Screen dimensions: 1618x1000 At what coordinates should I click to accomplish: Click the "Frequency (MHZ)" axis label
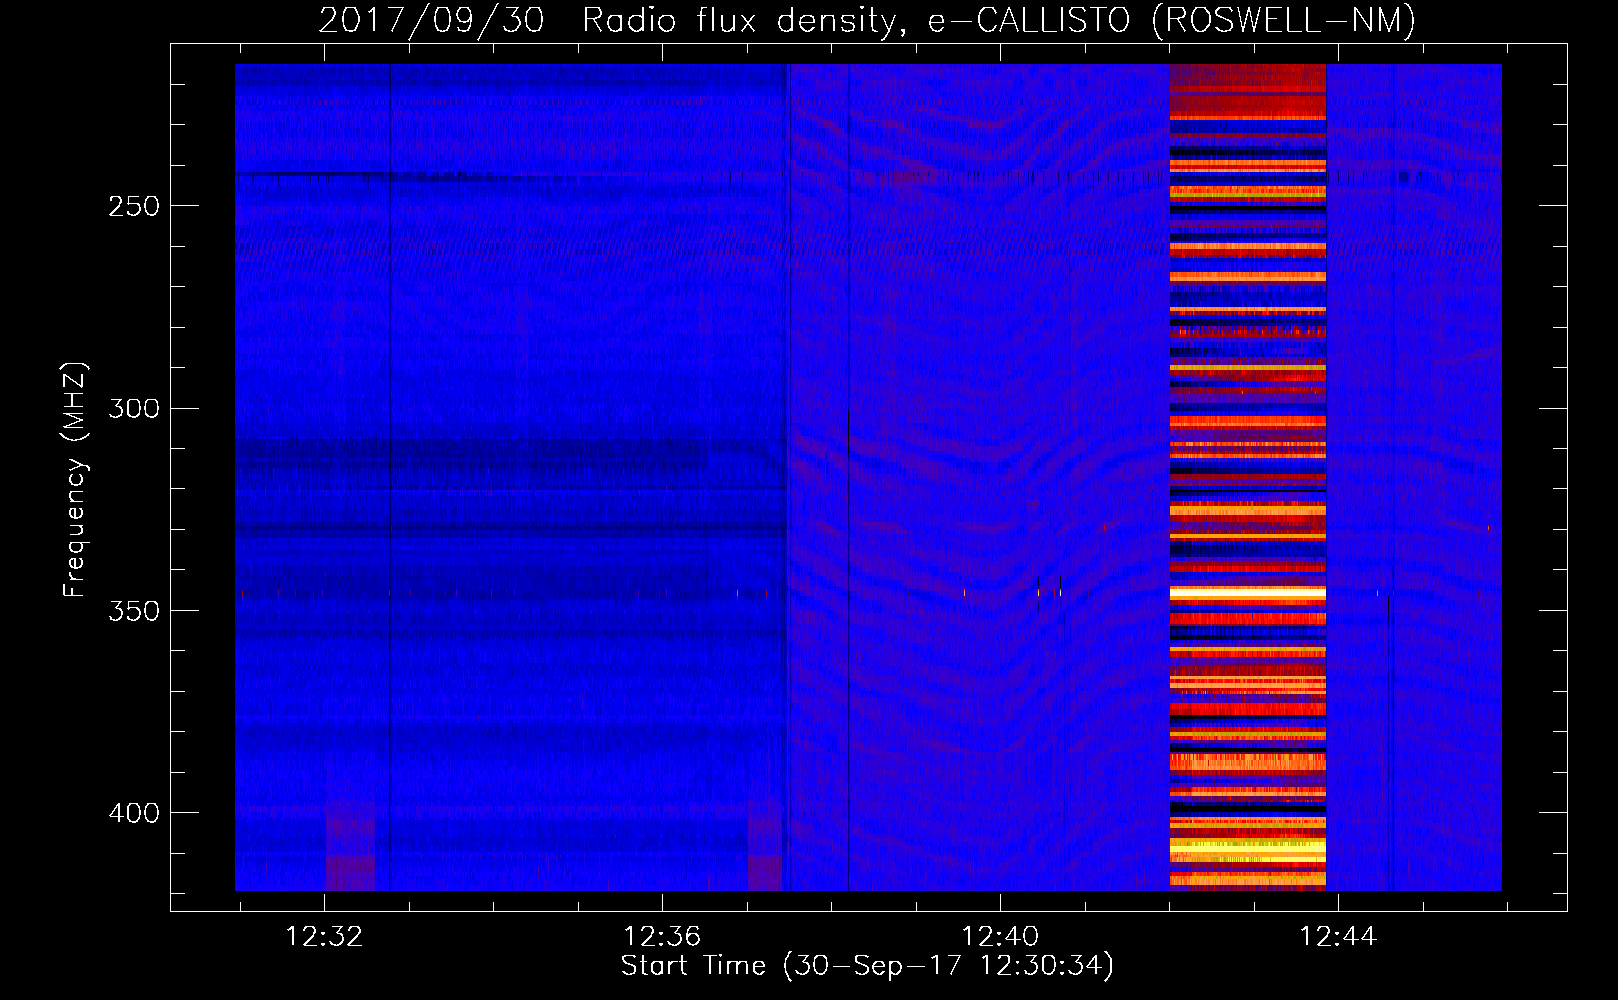75,479
